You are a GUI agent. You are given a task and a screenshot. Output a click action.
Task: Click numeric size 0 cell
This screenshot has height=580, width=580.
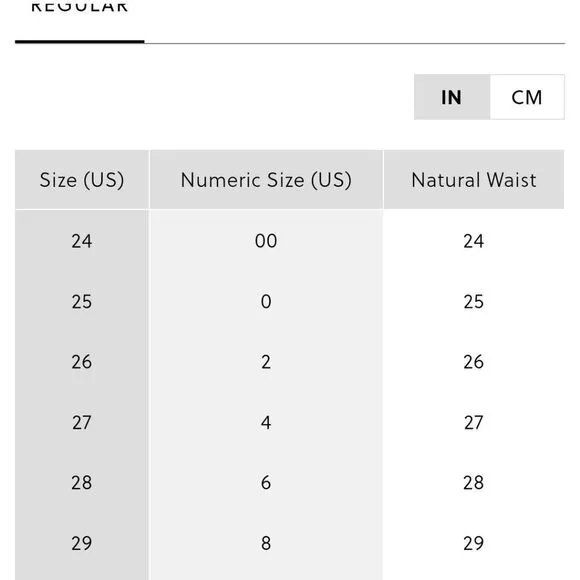pos(266,301)
